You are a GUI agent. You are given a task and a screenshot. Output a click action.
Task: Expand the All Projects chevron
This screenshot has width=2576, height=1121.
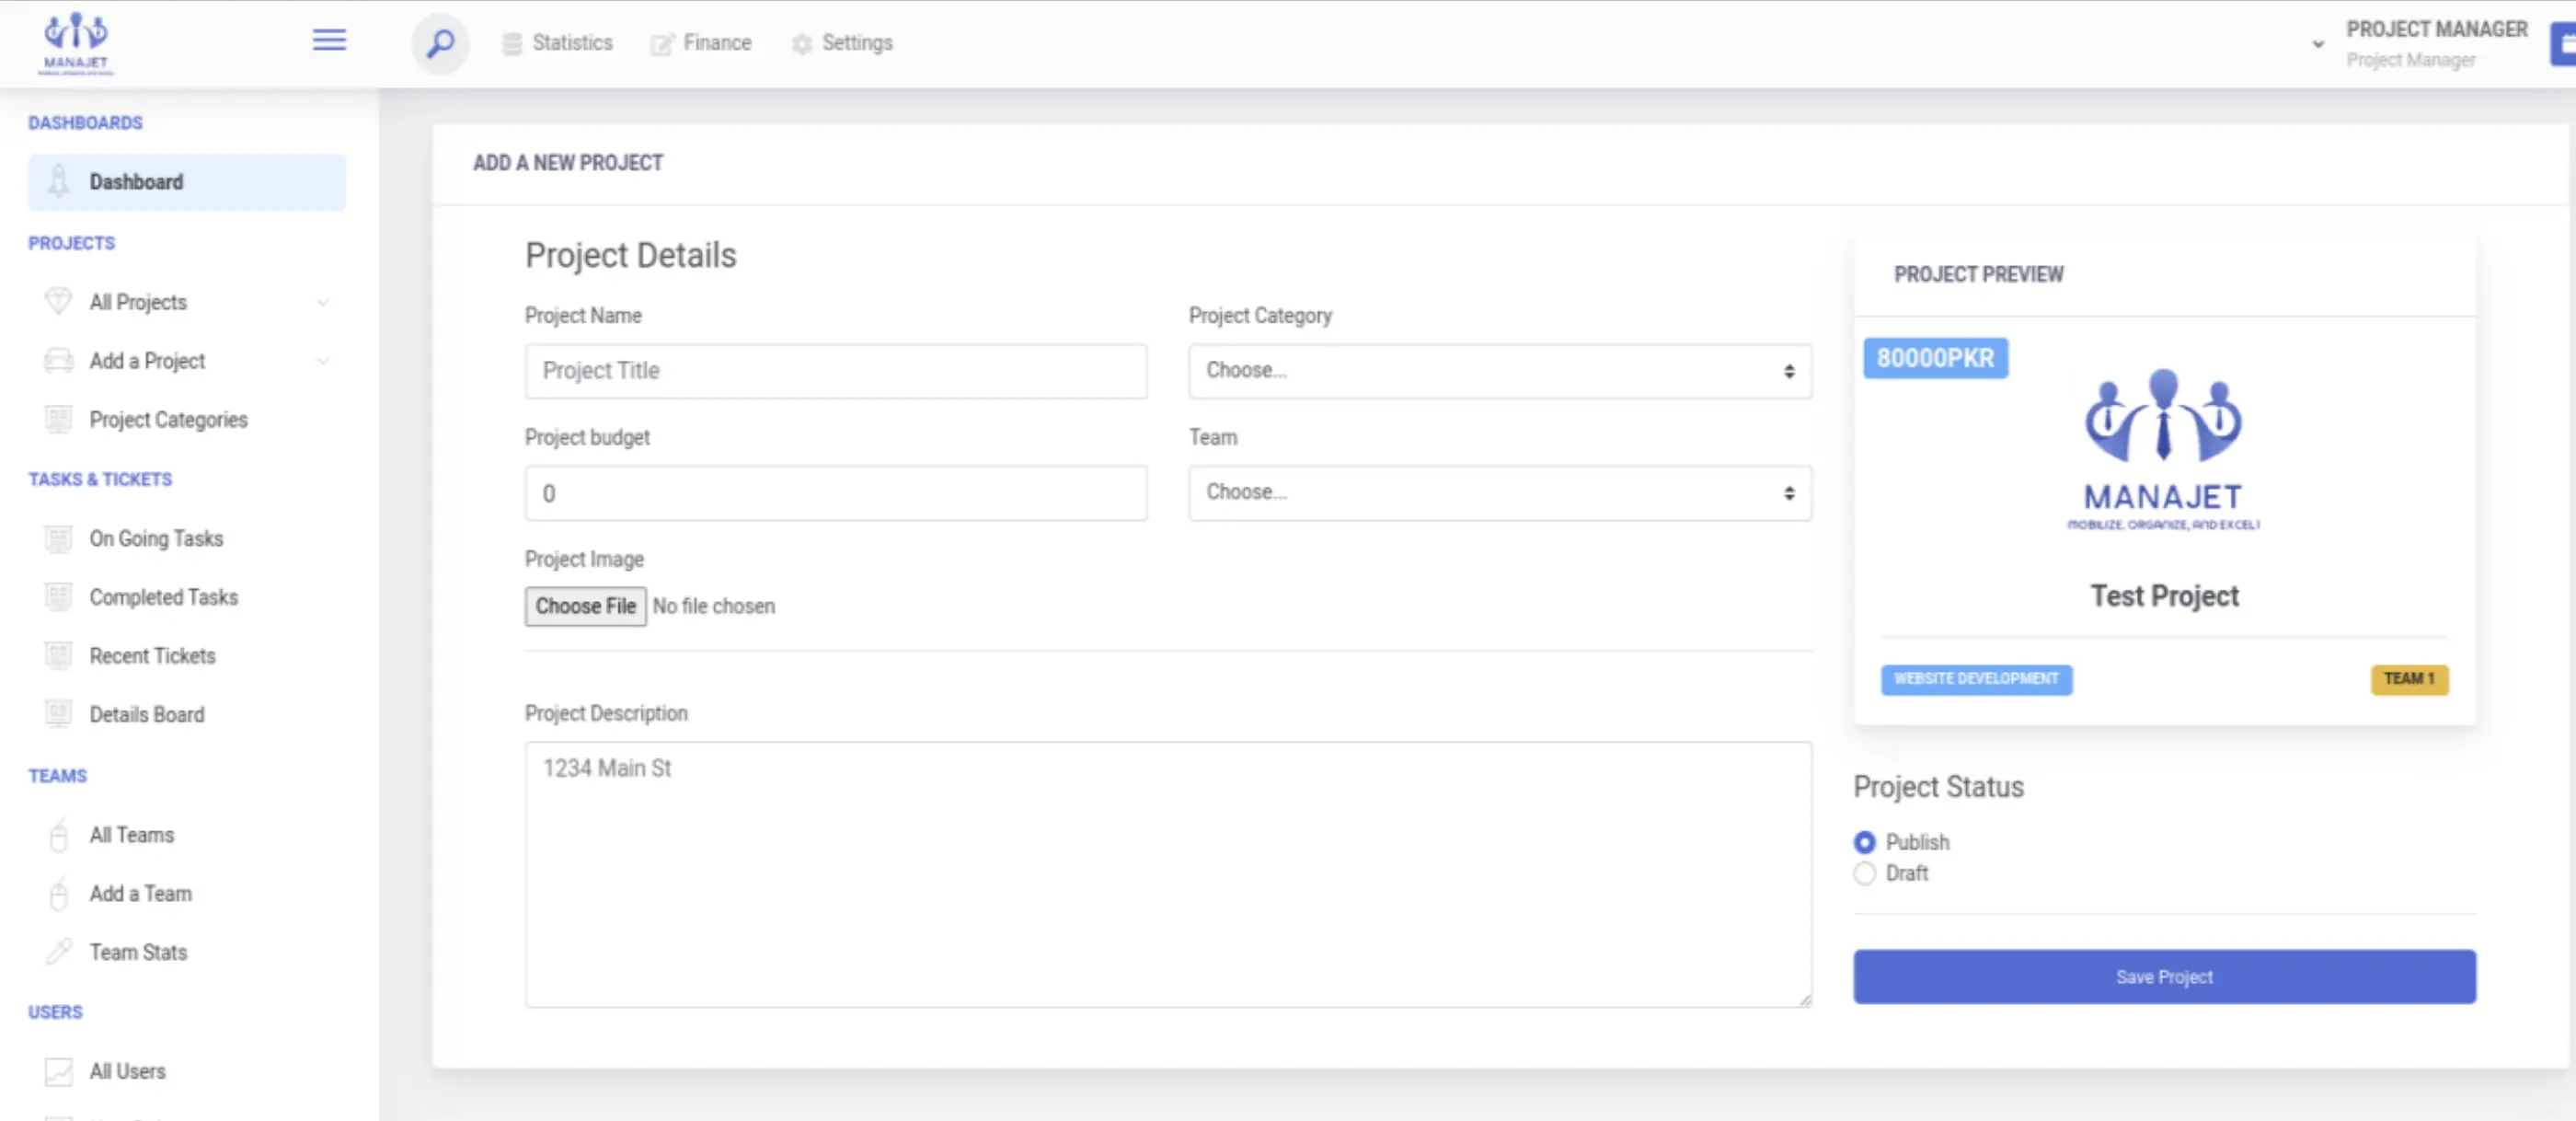pos(322,302)
